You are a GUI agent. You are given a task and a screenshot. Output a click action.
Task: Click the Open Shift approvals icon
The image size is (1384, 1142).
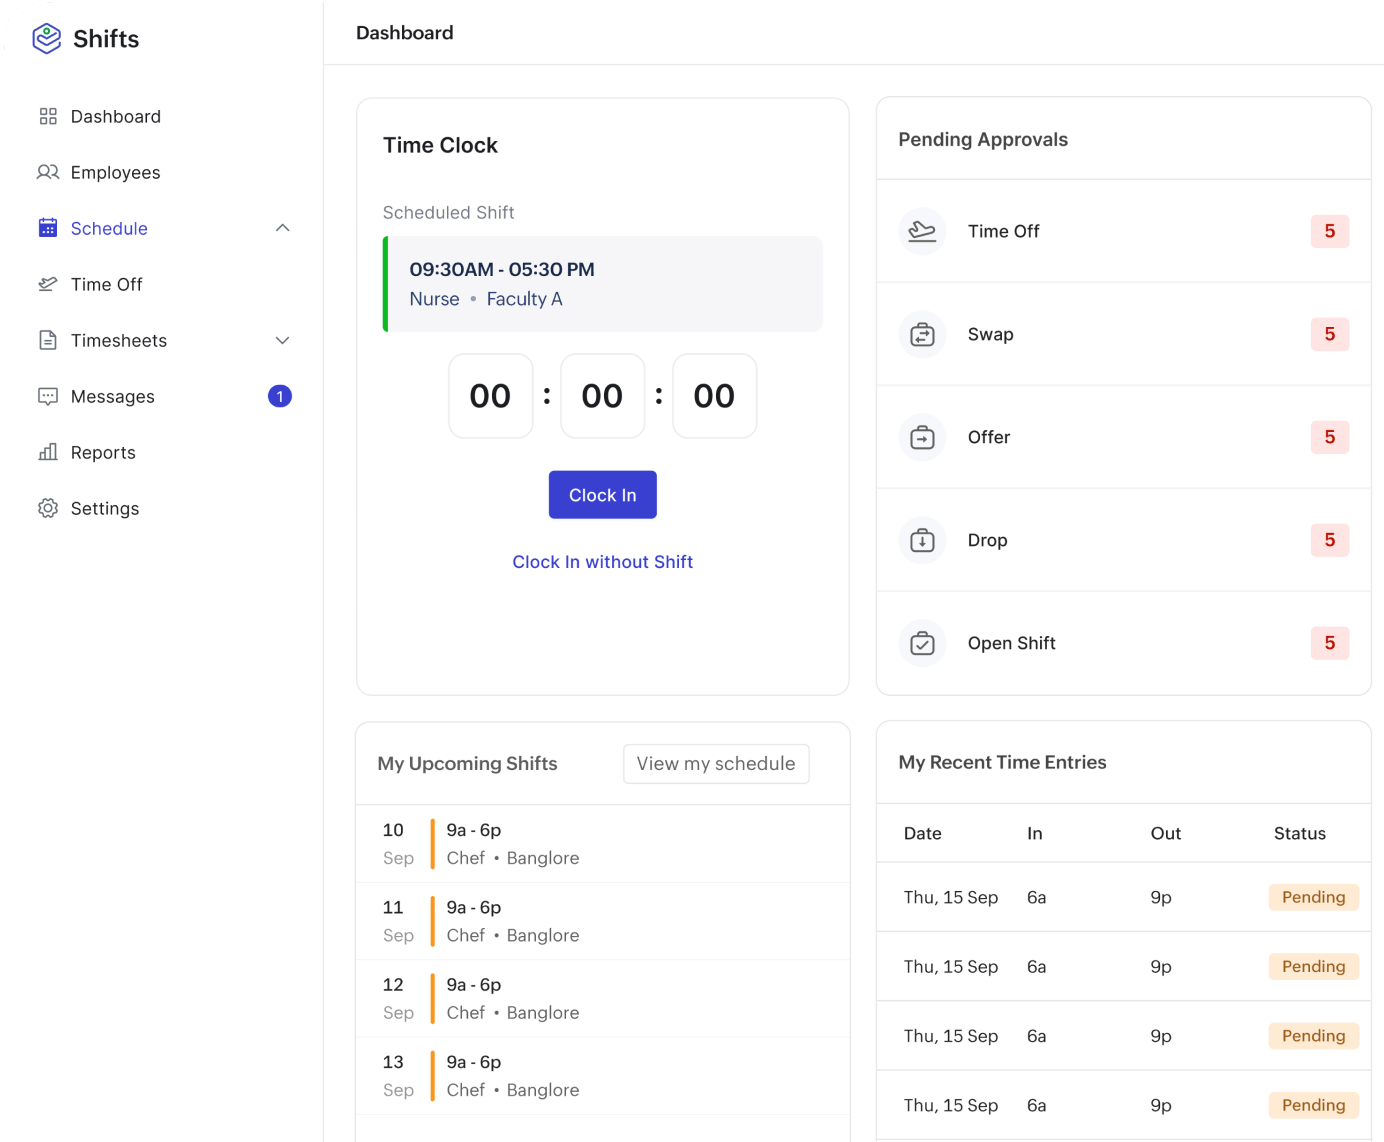click(922, 643)
